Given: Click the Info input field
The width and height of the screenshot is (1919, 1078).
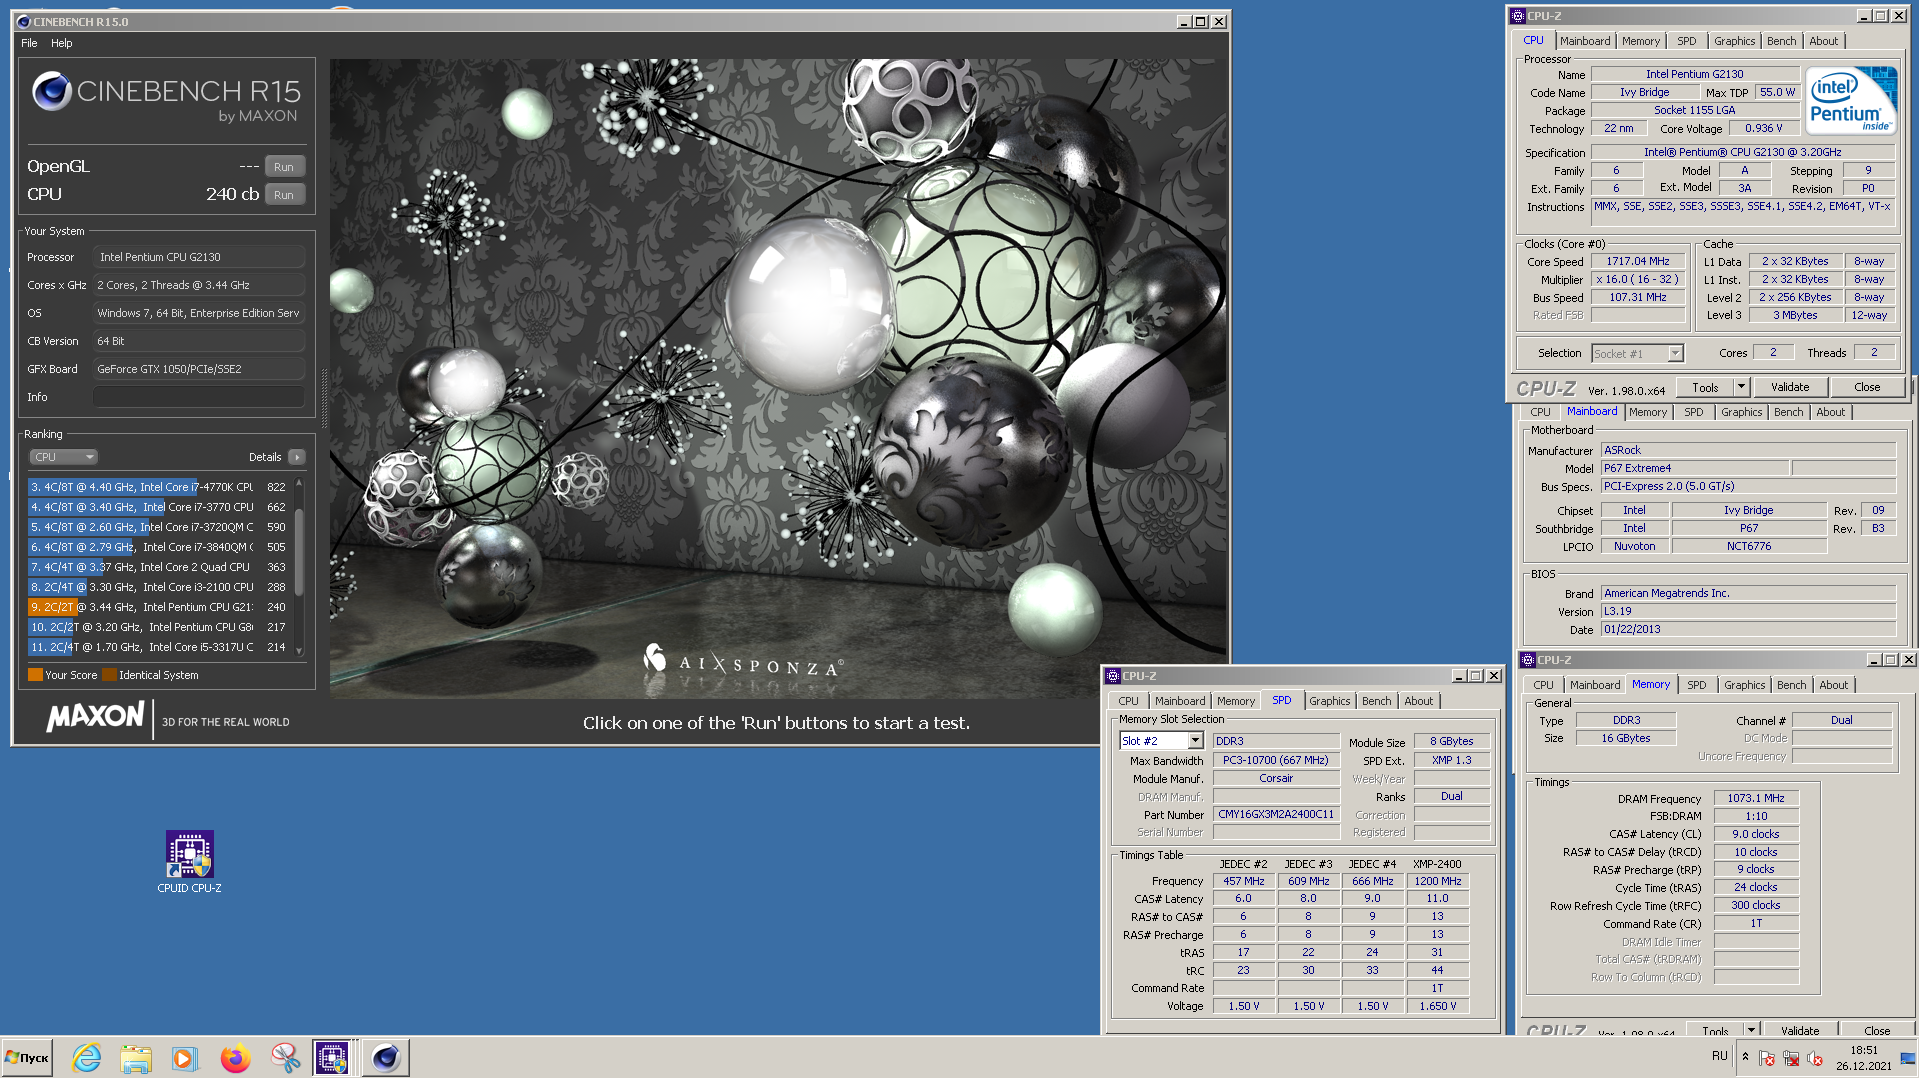Looking at the screenshot, I should [199, 397].
